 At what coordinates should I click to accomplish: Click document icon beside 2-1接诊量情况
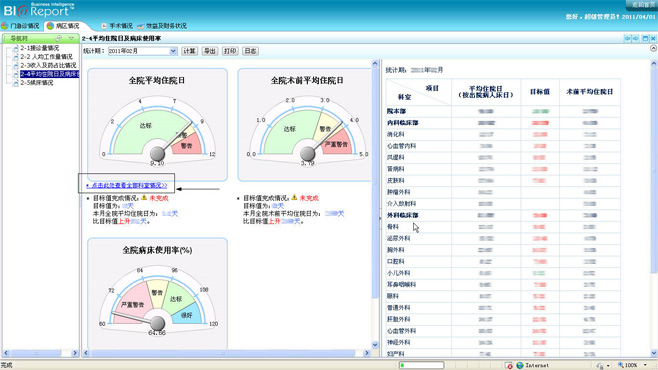[x=16, y=48]
